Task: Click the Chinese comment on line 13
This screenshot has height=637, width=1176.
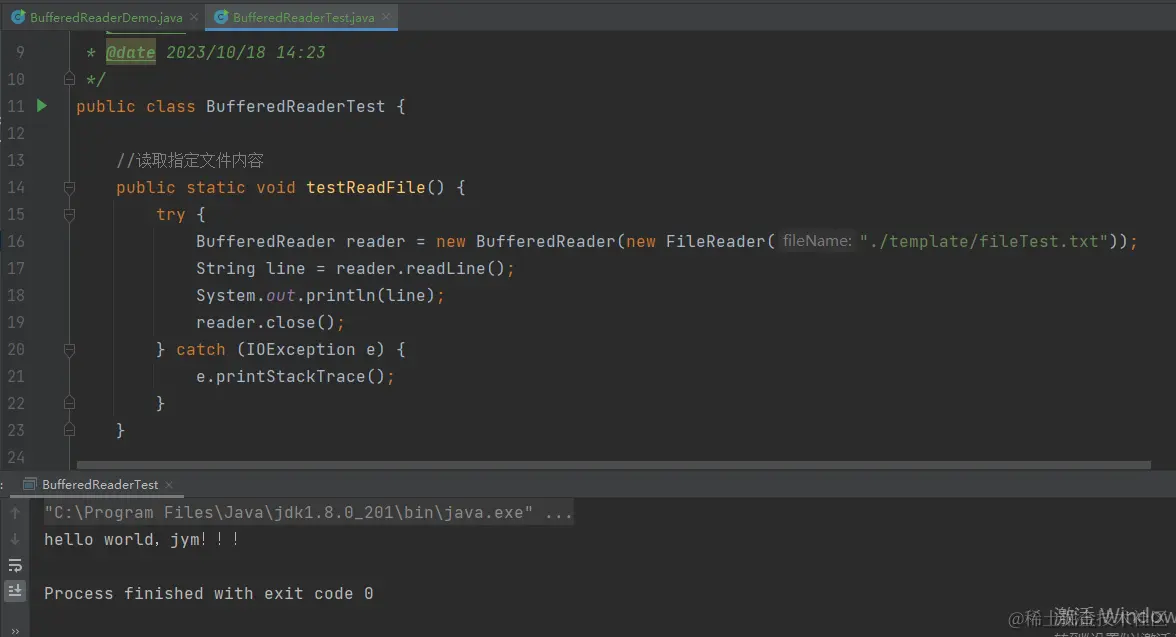Action: pyautogui.click(x=190, y=161)
